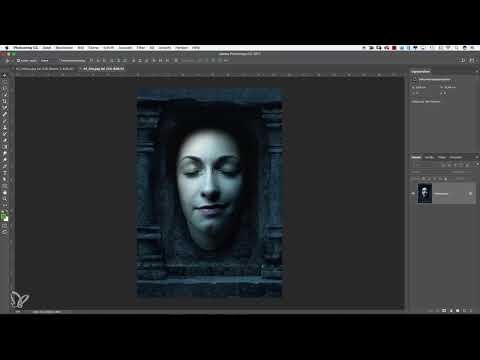Select the Gradient tool
Screen dimensions: 480x360
tap(5, 147)
